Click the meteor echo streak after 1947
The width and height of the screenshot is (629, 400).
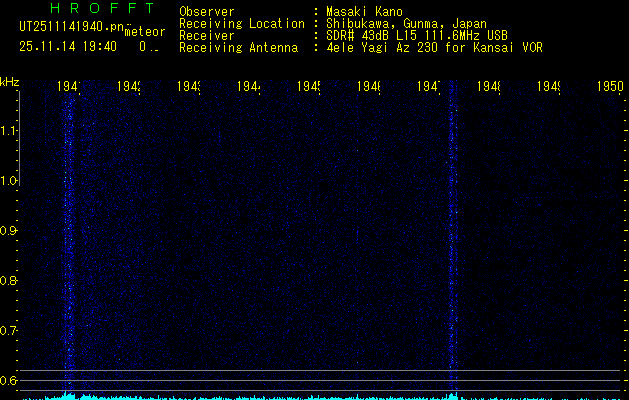(x=453, y=237)
